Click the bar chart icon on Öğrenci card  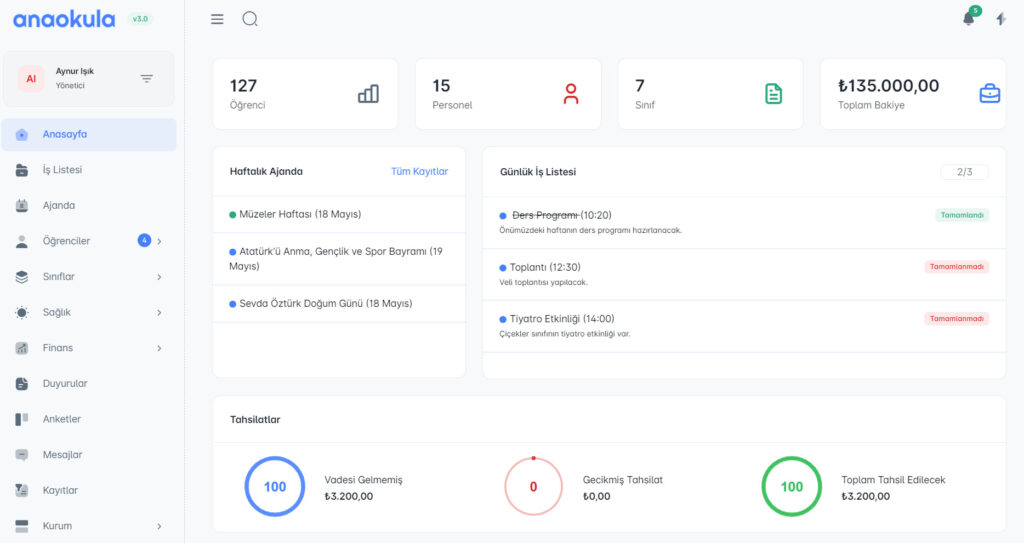368,94
